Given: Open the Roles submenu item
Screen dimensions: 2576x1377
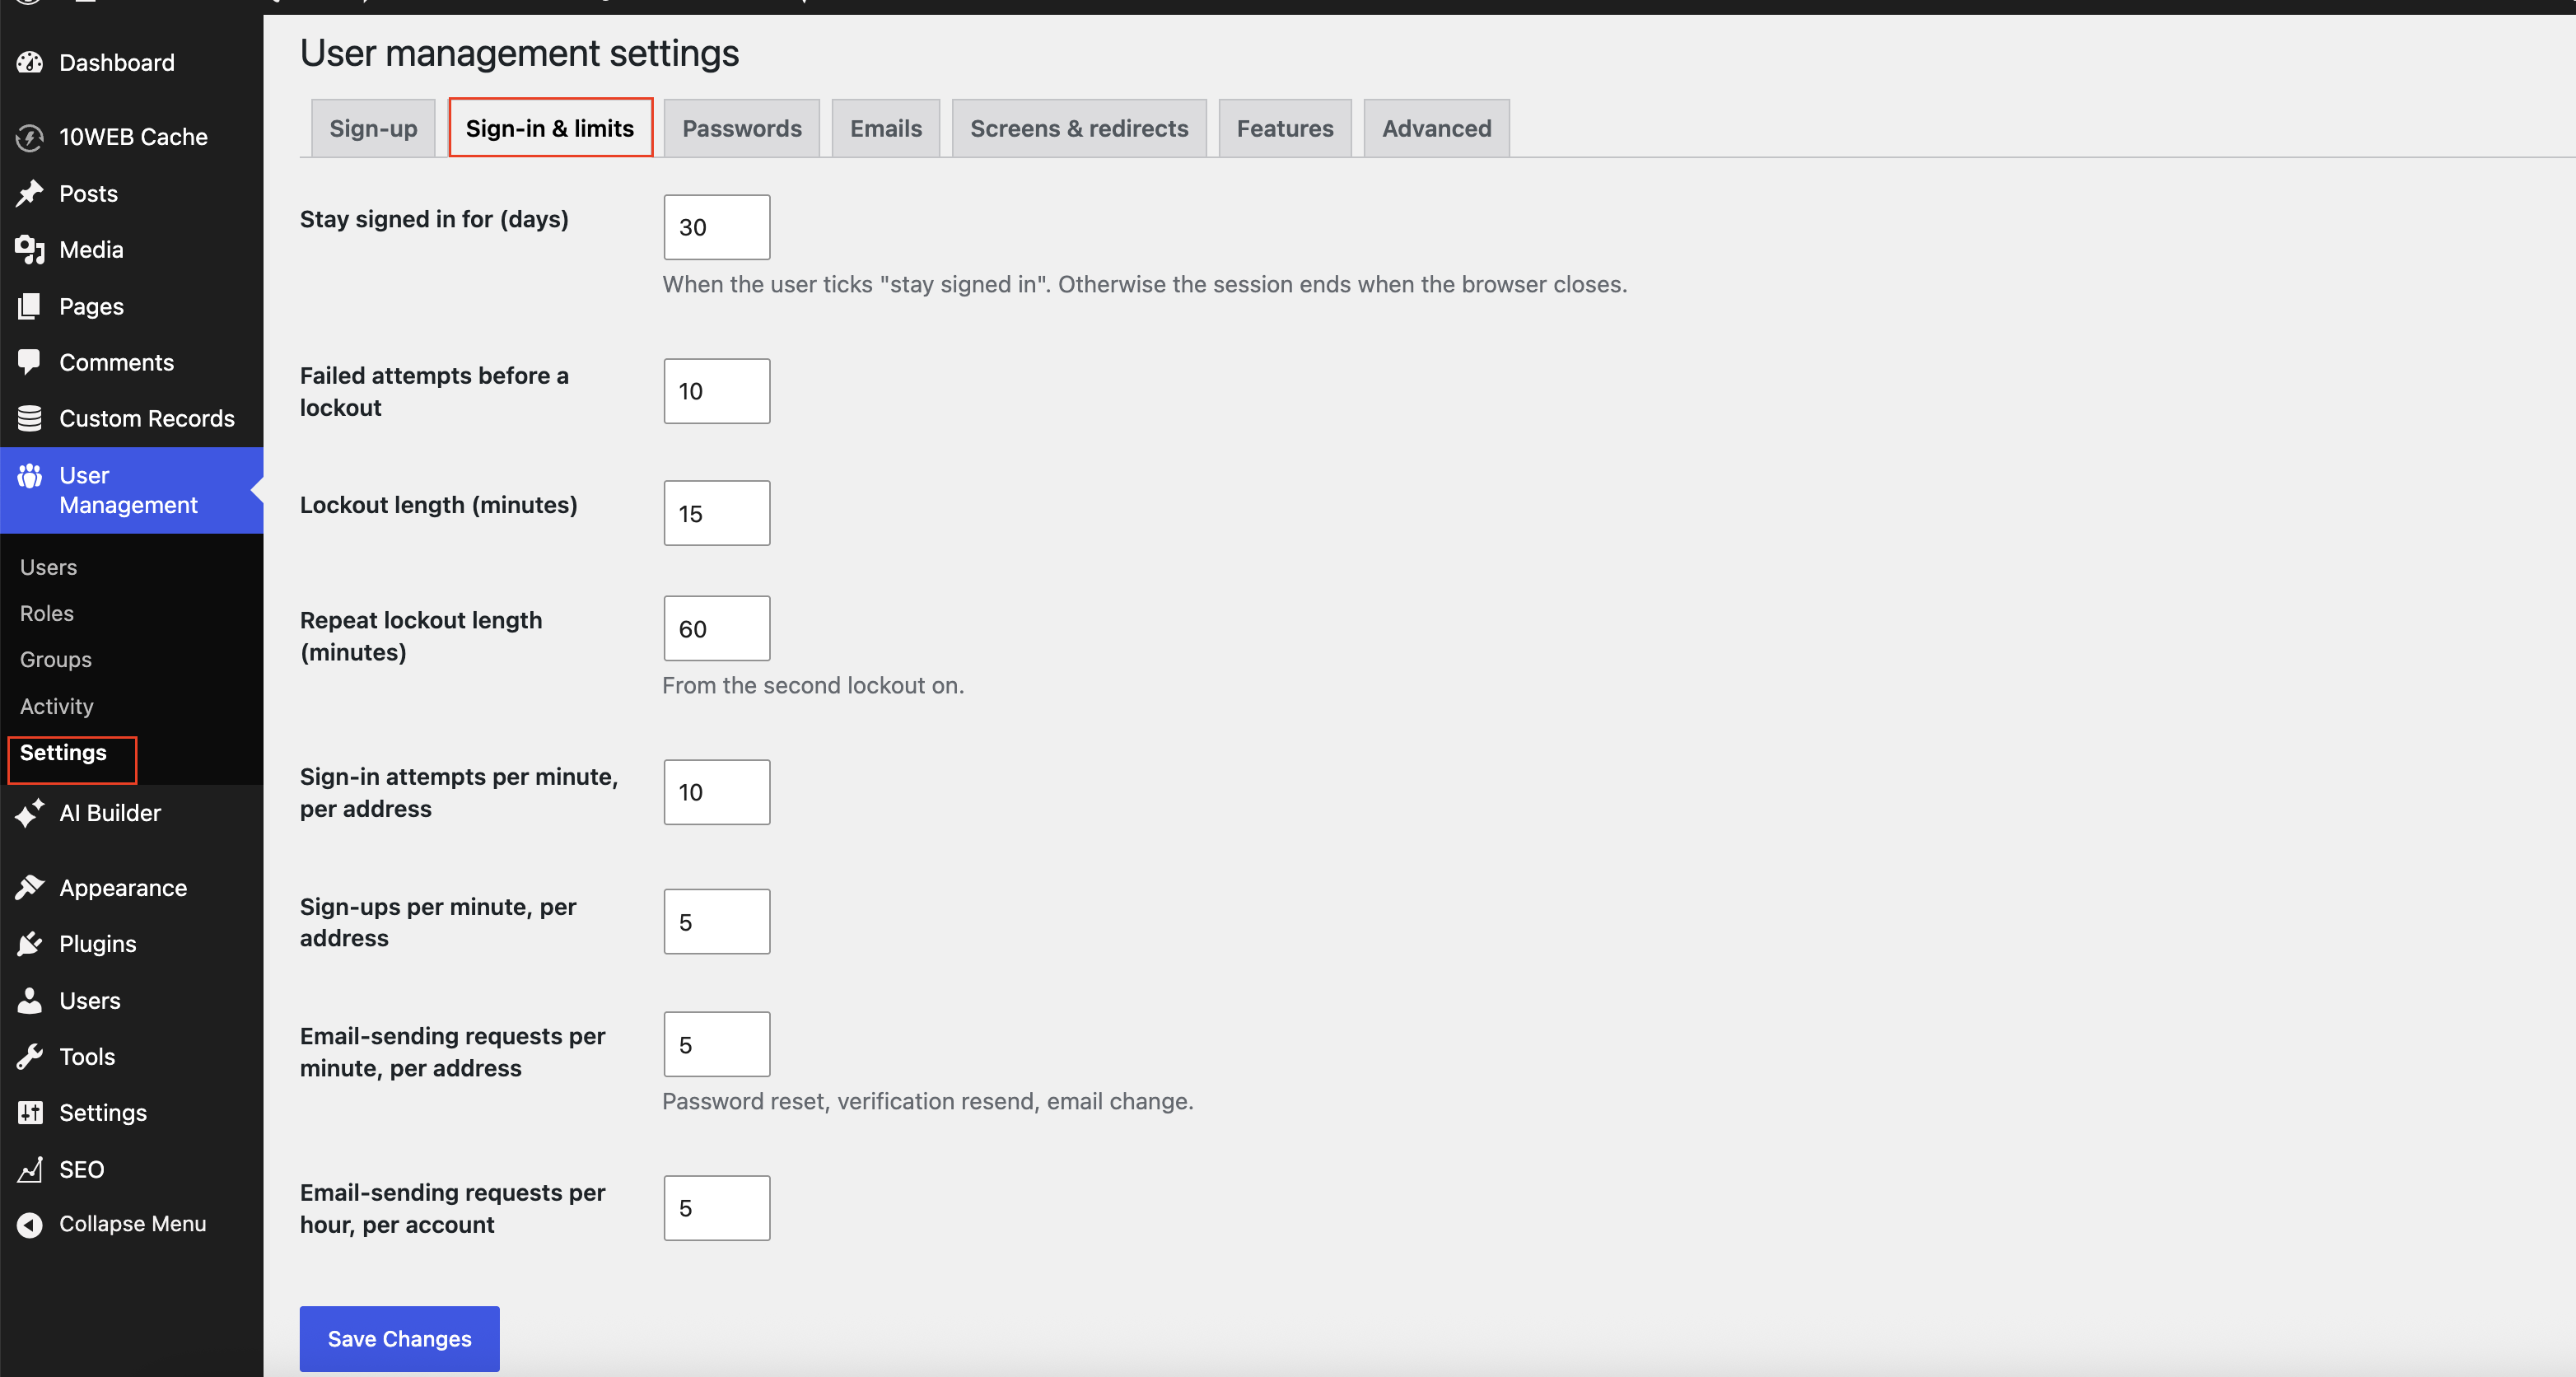Looking at the screenshot, I should (47, 613).
